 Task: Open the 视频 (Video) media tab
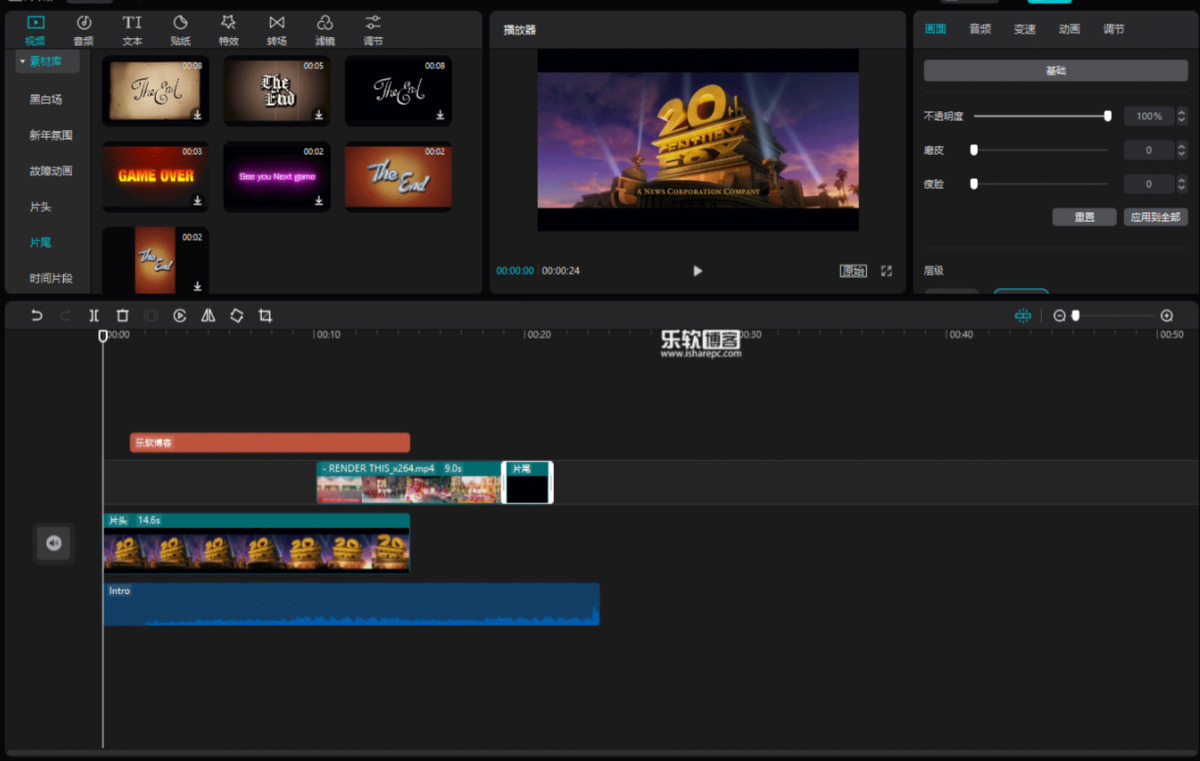[35, 29]
